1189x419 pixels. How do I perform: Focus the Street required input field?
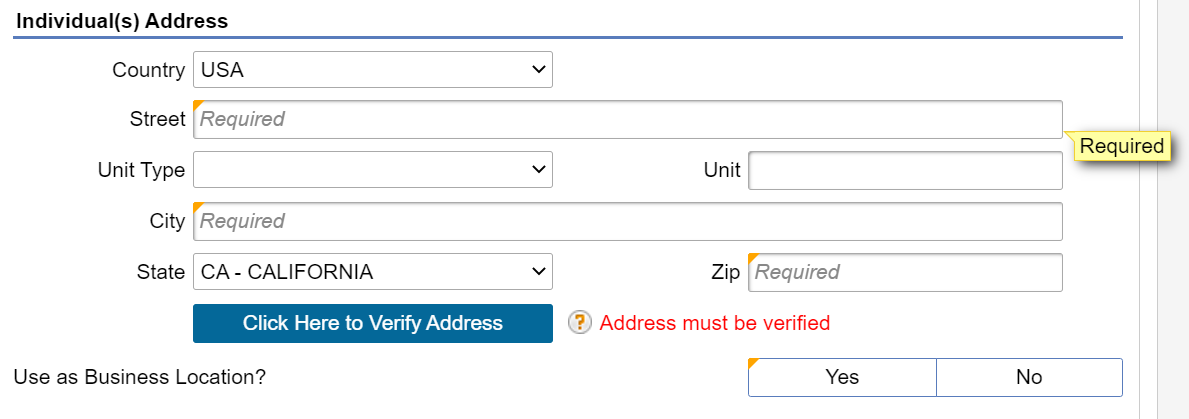click(x=628, y=120)
